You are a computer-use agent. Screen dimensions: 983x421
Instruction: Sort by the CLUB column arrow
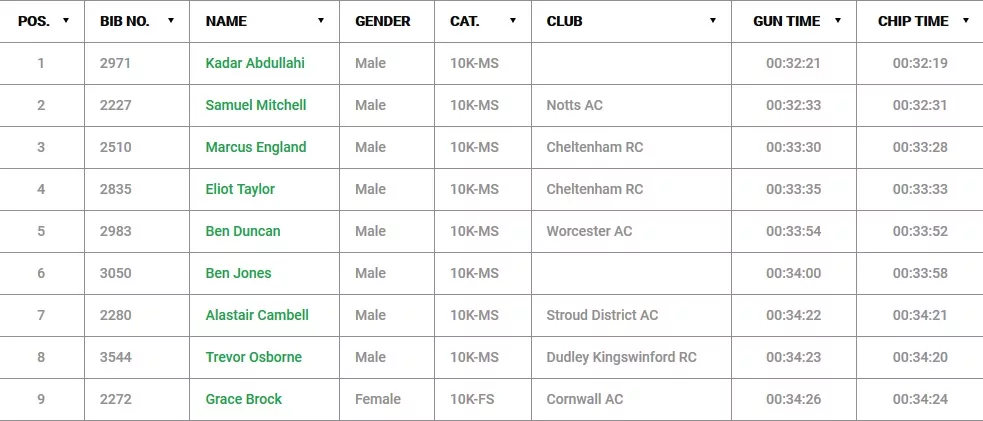[x=713, y=21]
